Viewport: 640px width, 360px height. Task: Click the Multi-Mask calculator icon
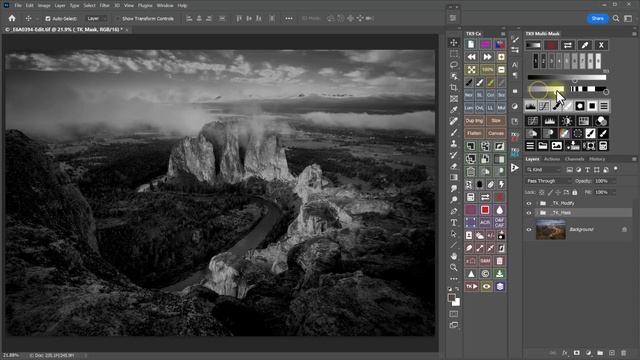coord(603,146)
